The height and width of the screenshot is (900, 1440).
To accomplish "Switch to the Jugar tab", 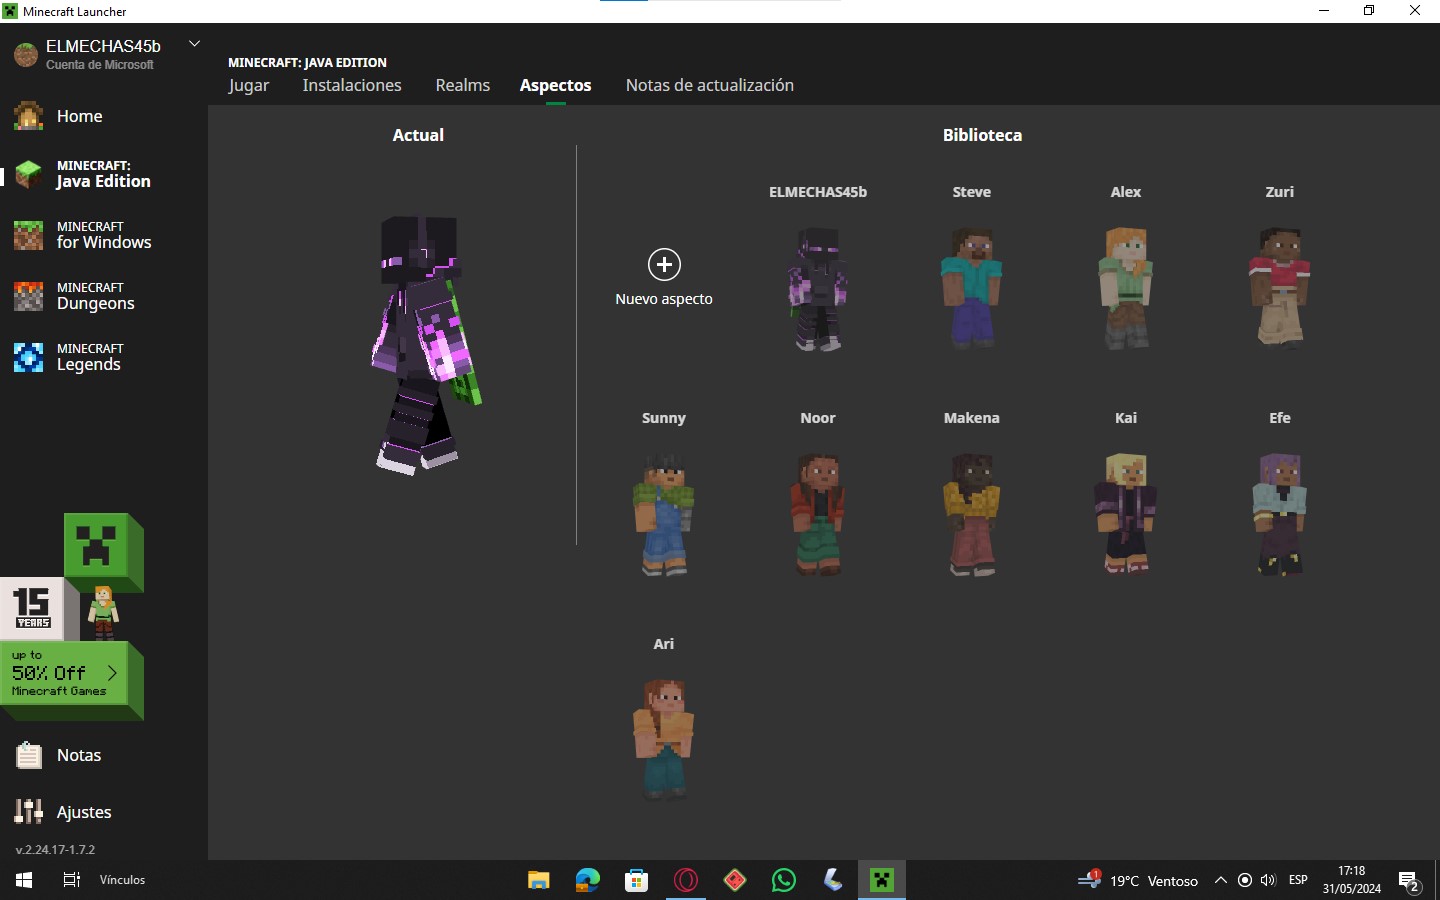I will (248, 86).
